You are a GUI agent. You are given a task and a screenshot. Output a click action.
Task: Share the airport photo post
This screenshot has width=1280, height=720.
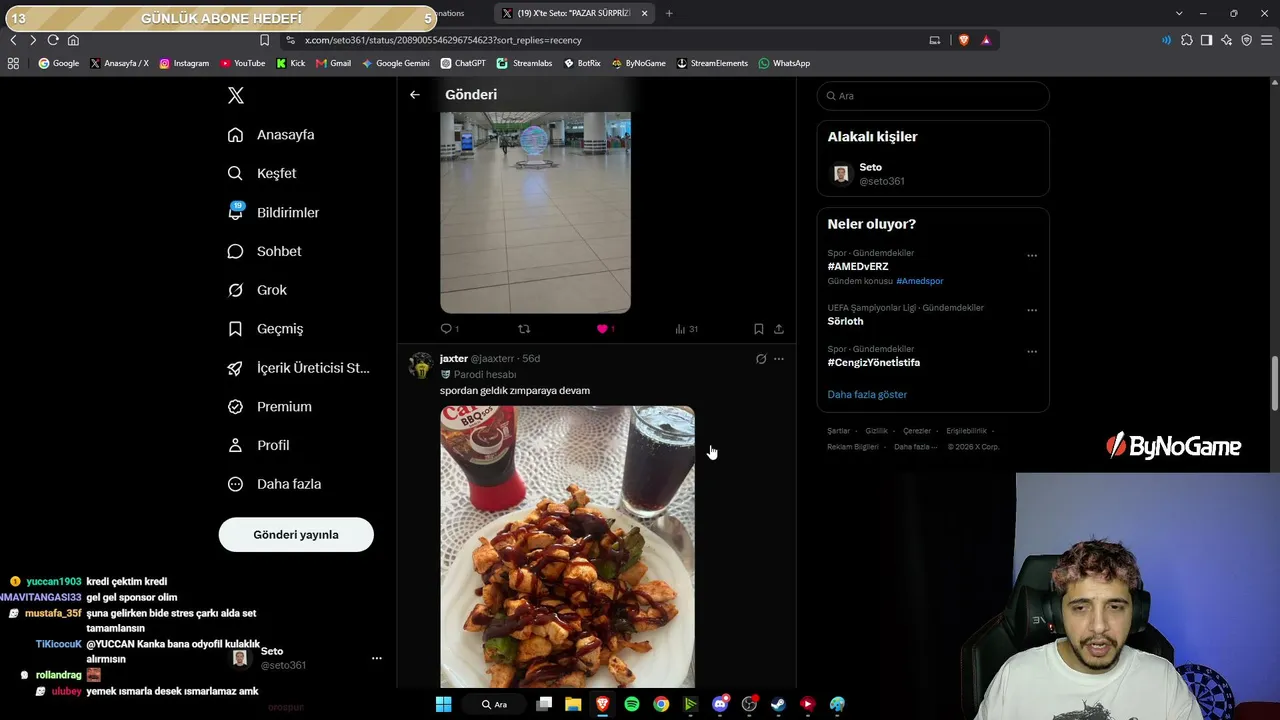tap(779, 329)
